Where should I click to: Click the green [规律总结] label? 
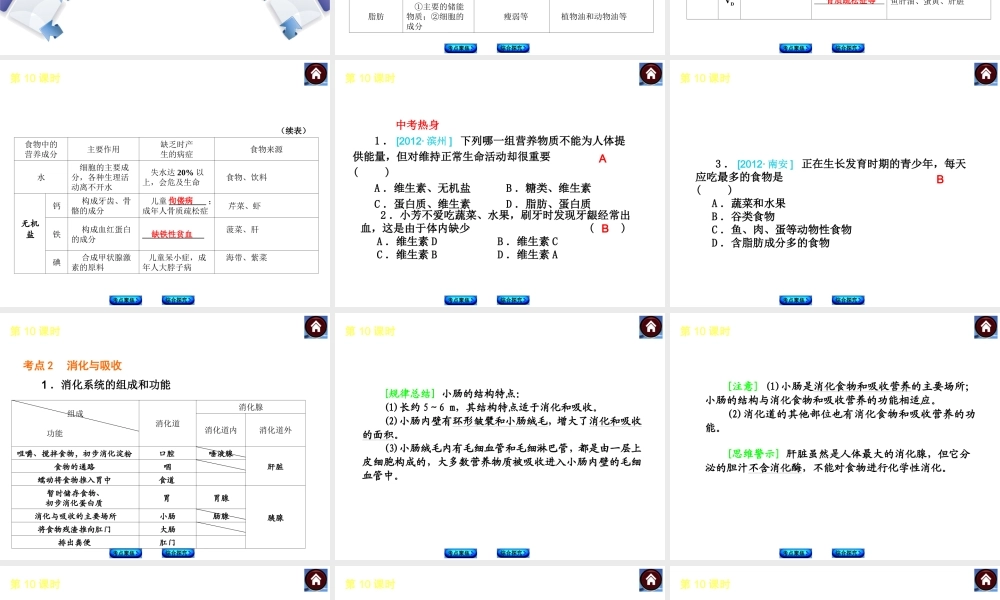click(x=410, y=393)
